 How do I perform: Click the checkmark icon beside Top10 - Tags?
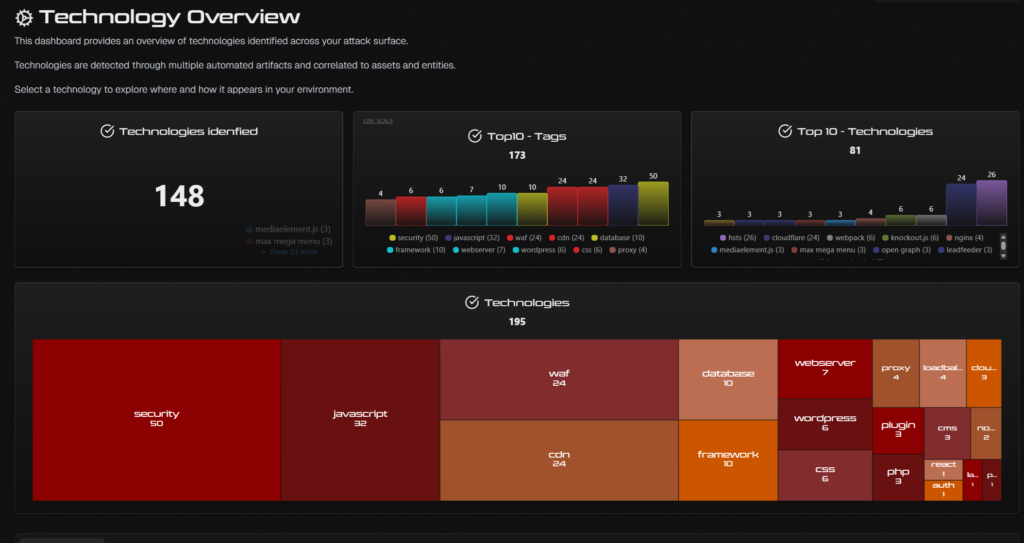click(475, 136)
